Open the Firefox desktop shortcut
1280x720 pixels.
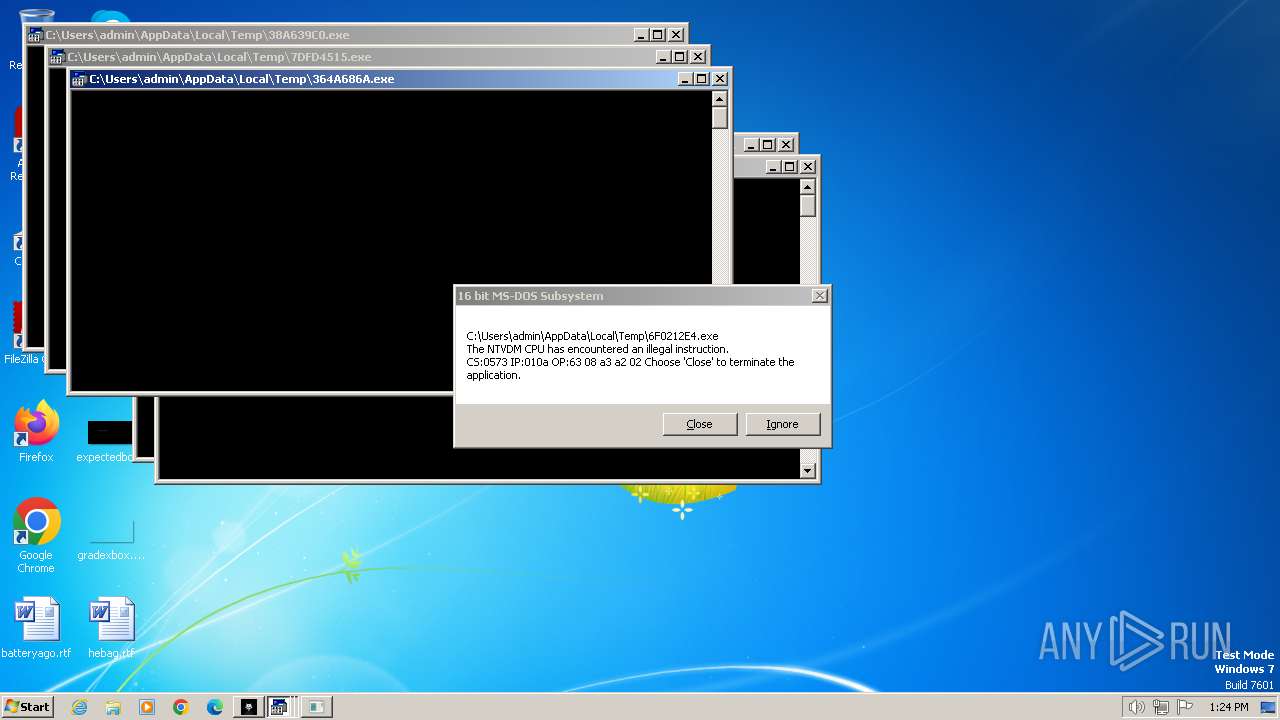click(x=36, y=433)
